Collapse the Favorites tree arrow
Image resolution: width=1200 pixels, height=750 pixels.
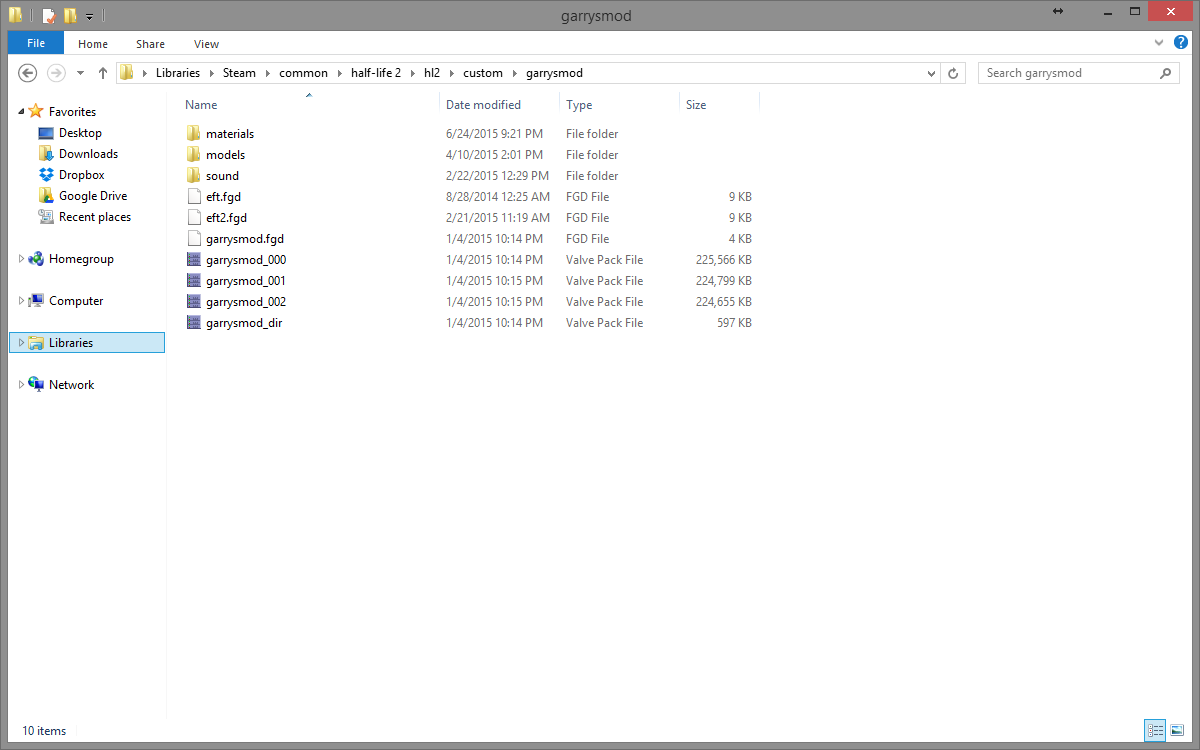(x=22, y=112)
